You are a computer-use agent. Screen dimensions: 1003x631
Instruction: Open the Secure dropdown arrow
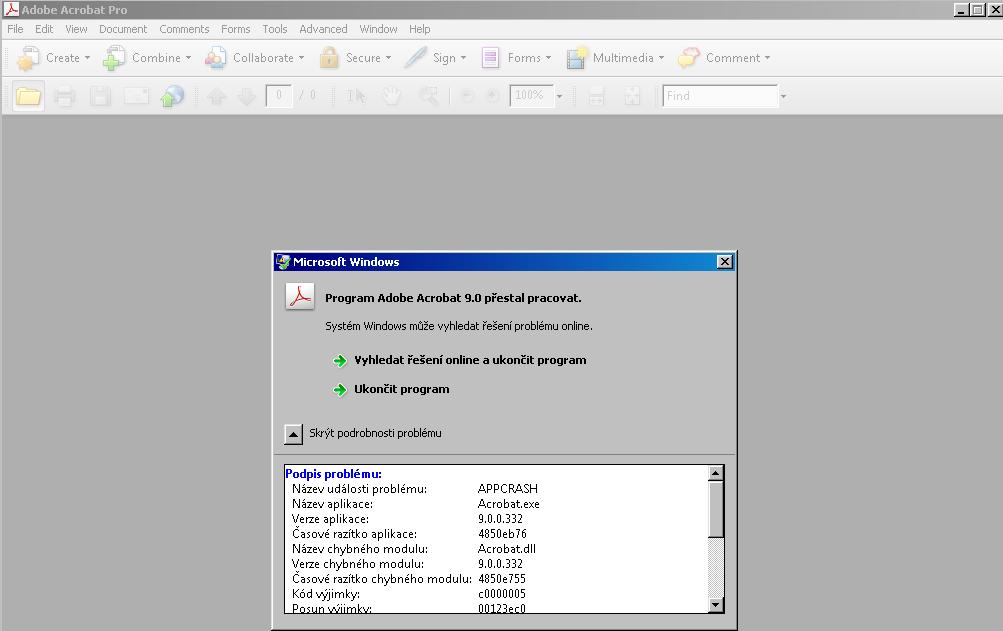tap(388, 58)
